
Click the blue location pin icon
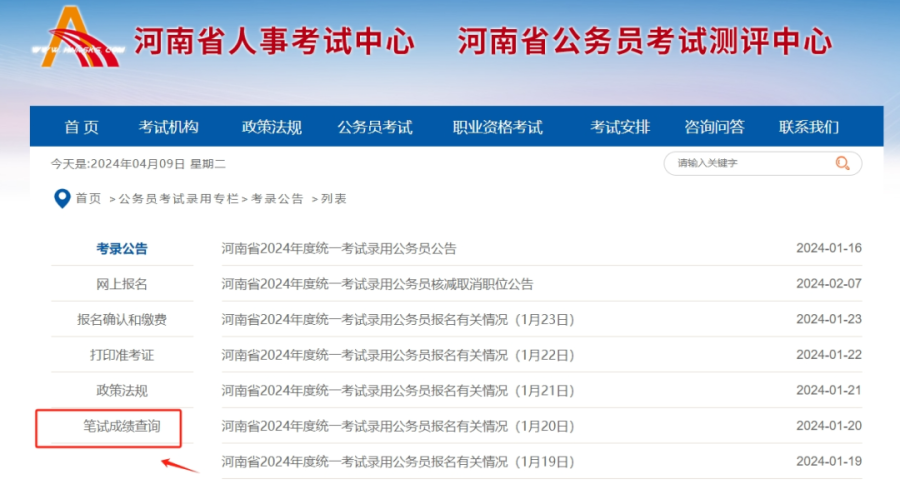(61, 198)
